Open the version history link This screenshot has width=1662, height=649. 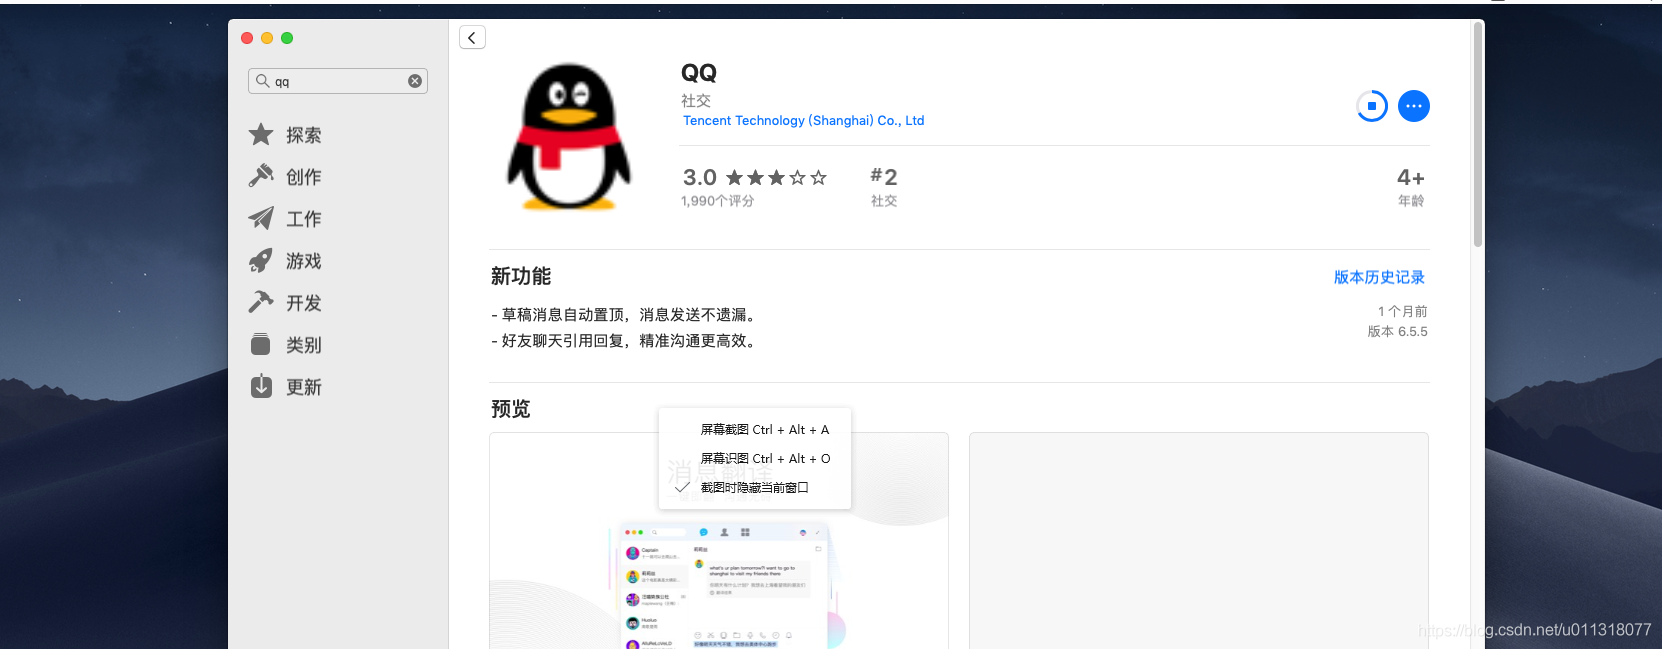coord(1379,277)
